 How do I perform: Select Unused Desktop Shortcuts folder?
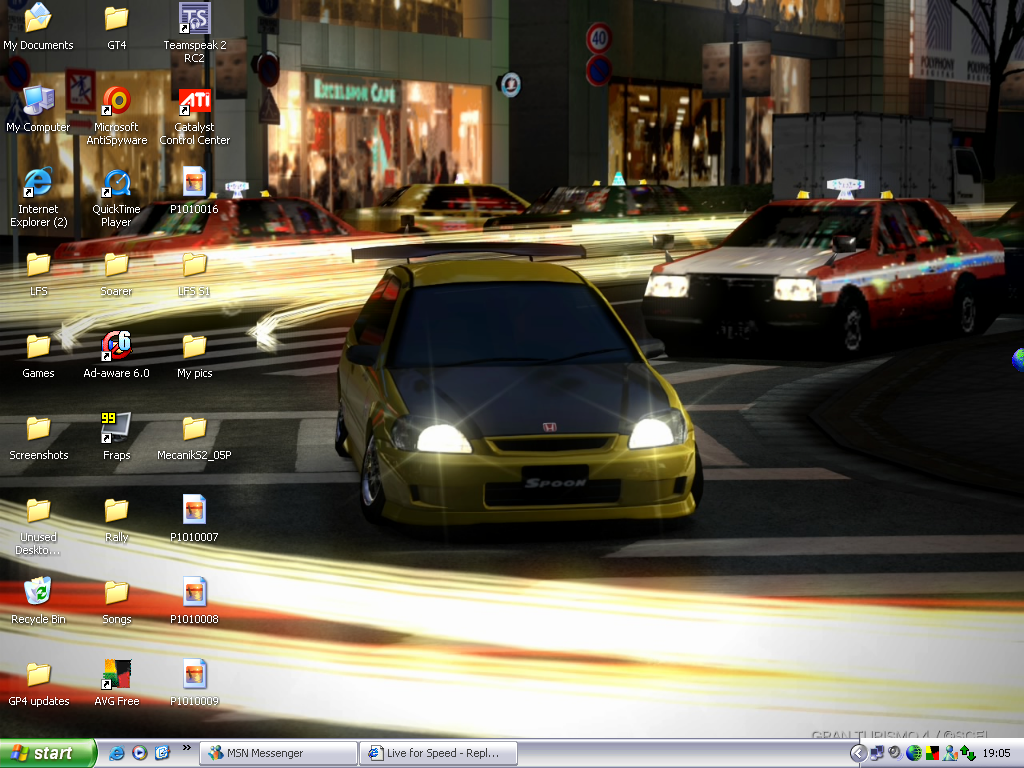(38, 526)
